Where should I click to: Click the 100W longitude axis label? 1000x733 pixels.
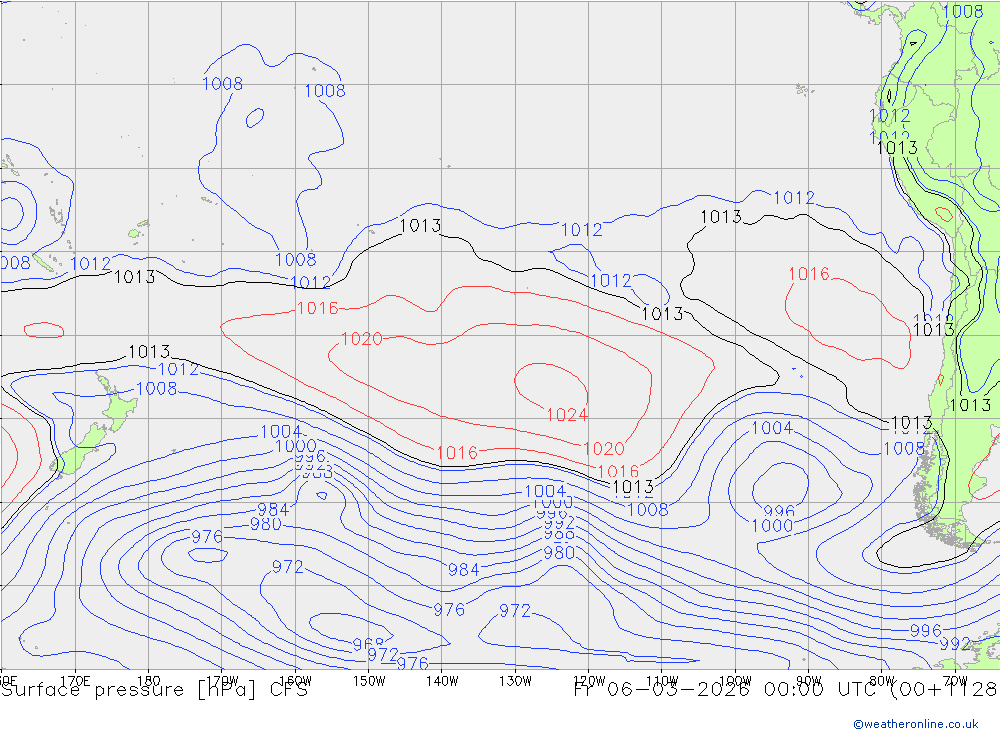(735, 681)
